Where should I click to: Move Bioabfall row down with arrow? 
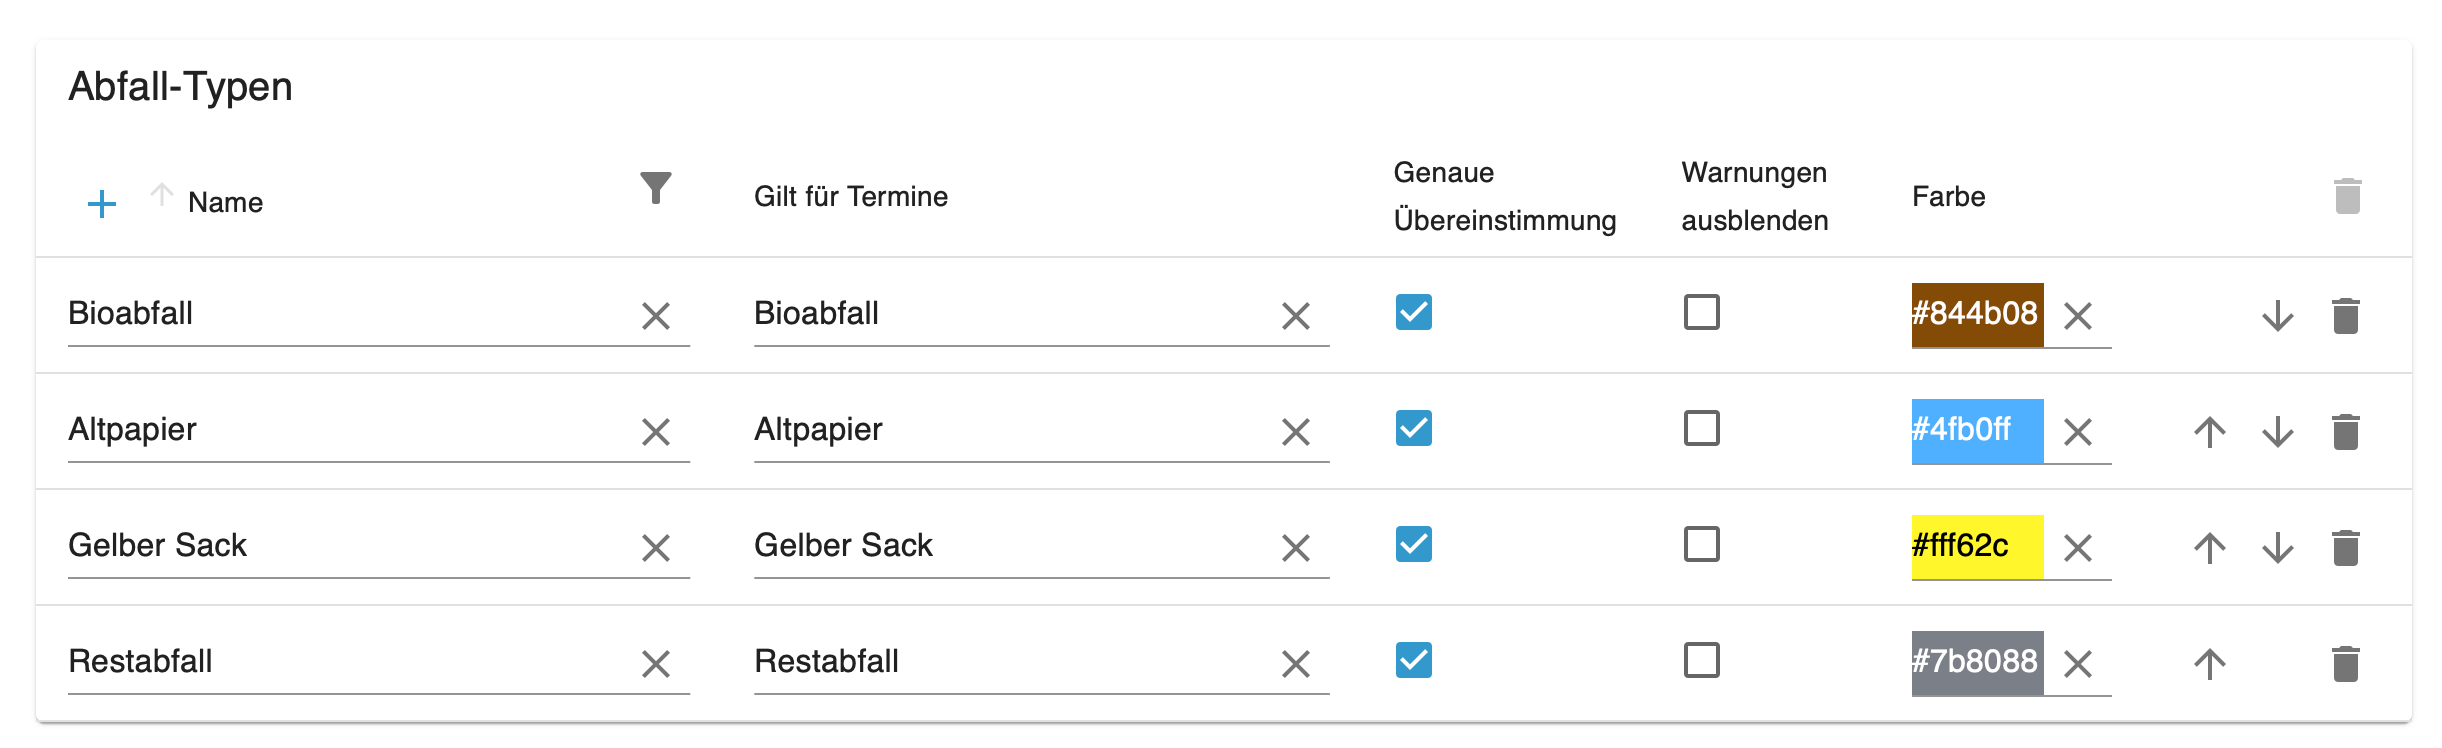point(2278,316)
